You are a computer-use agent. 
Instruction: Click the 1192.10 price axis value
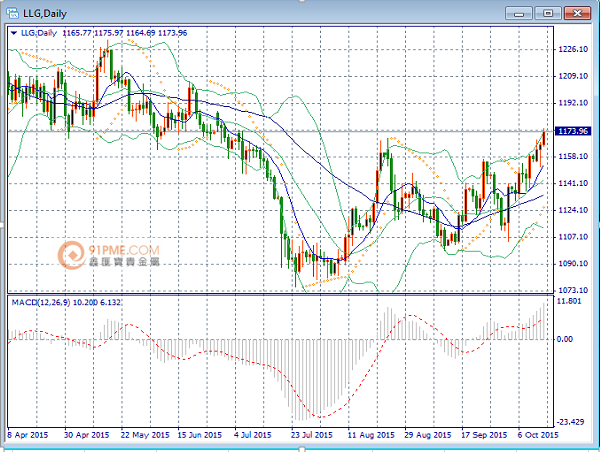(573, 103)
